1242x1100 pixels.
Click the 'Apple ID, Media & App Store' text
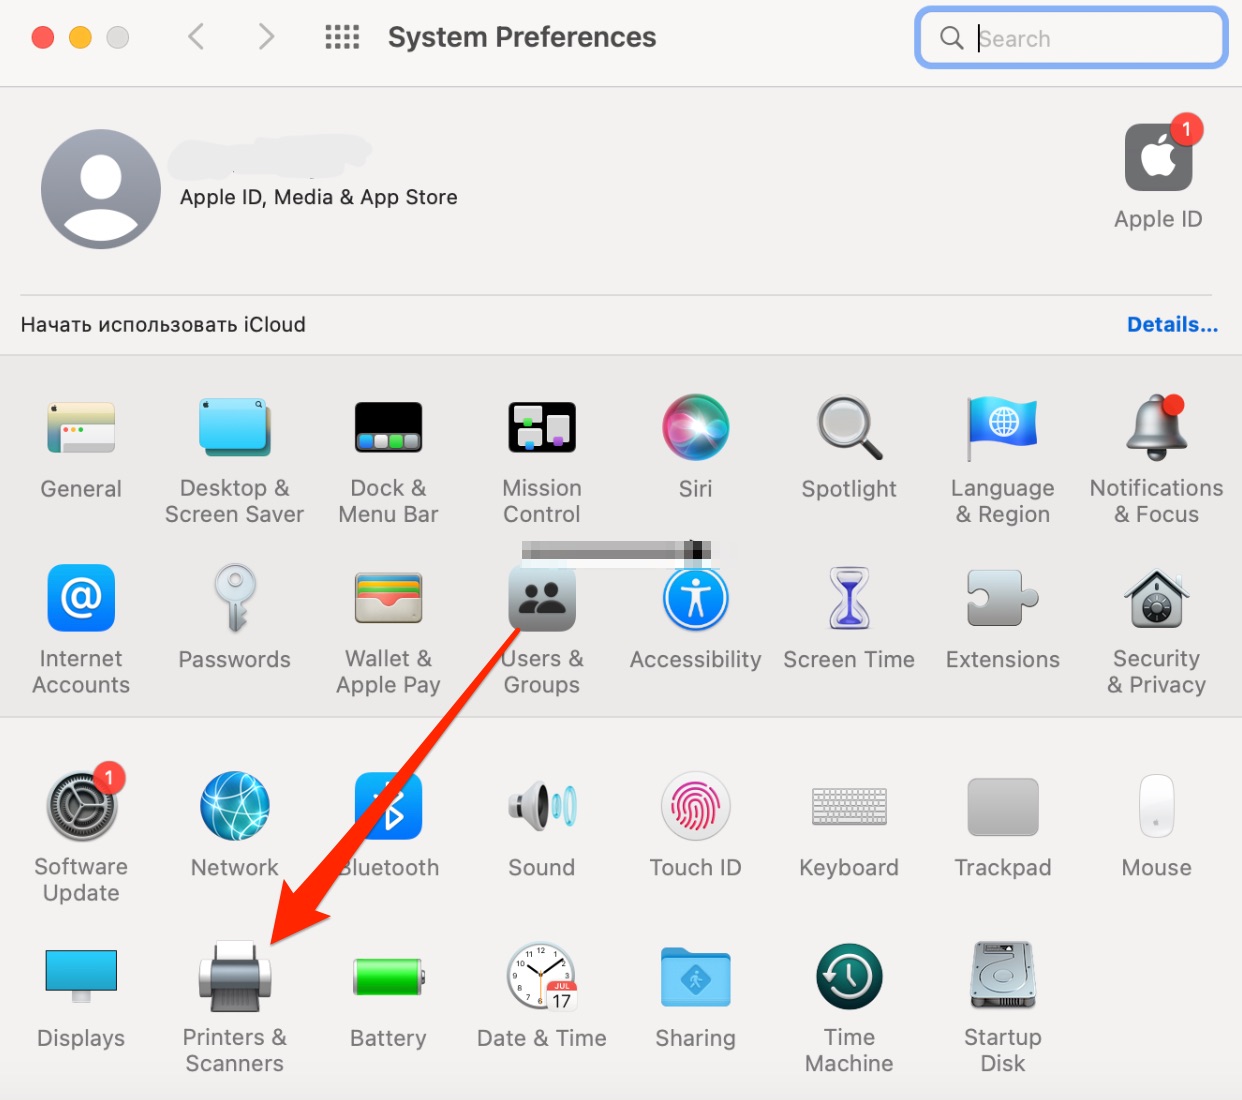pos(319,197)
